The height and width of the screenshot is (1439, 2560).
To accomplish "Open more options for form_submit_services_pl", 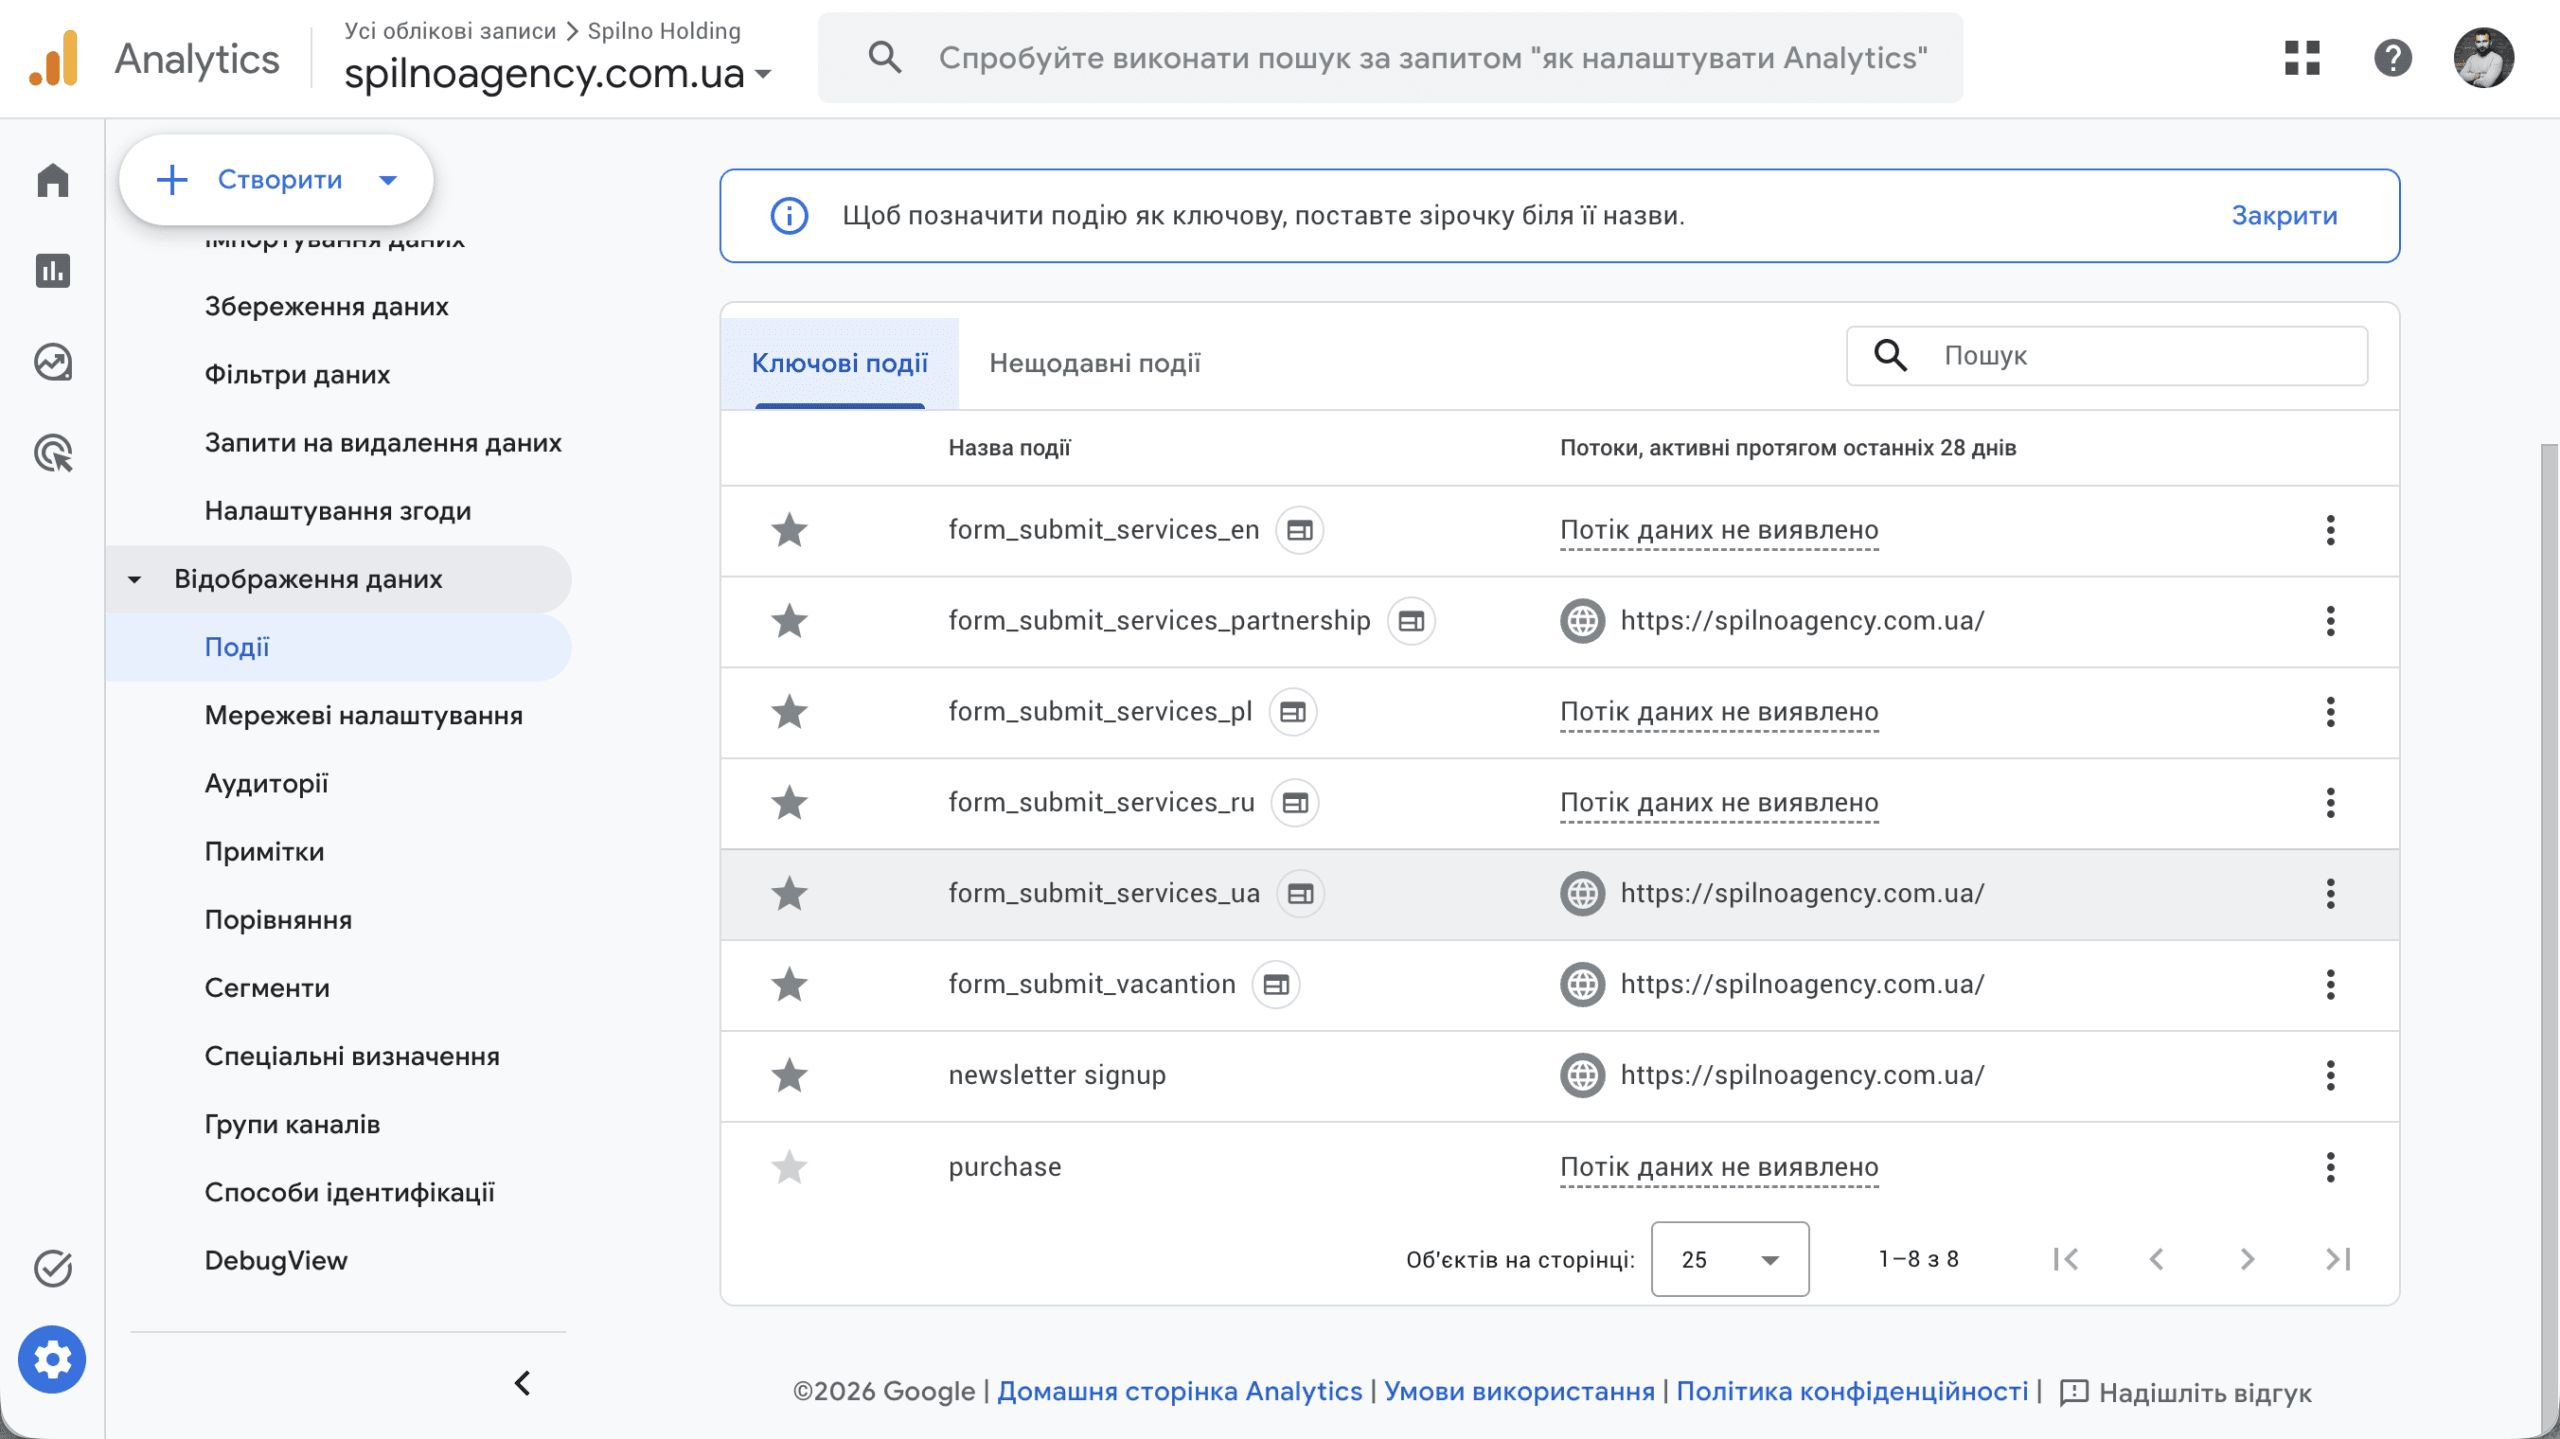I will 2331,712.
